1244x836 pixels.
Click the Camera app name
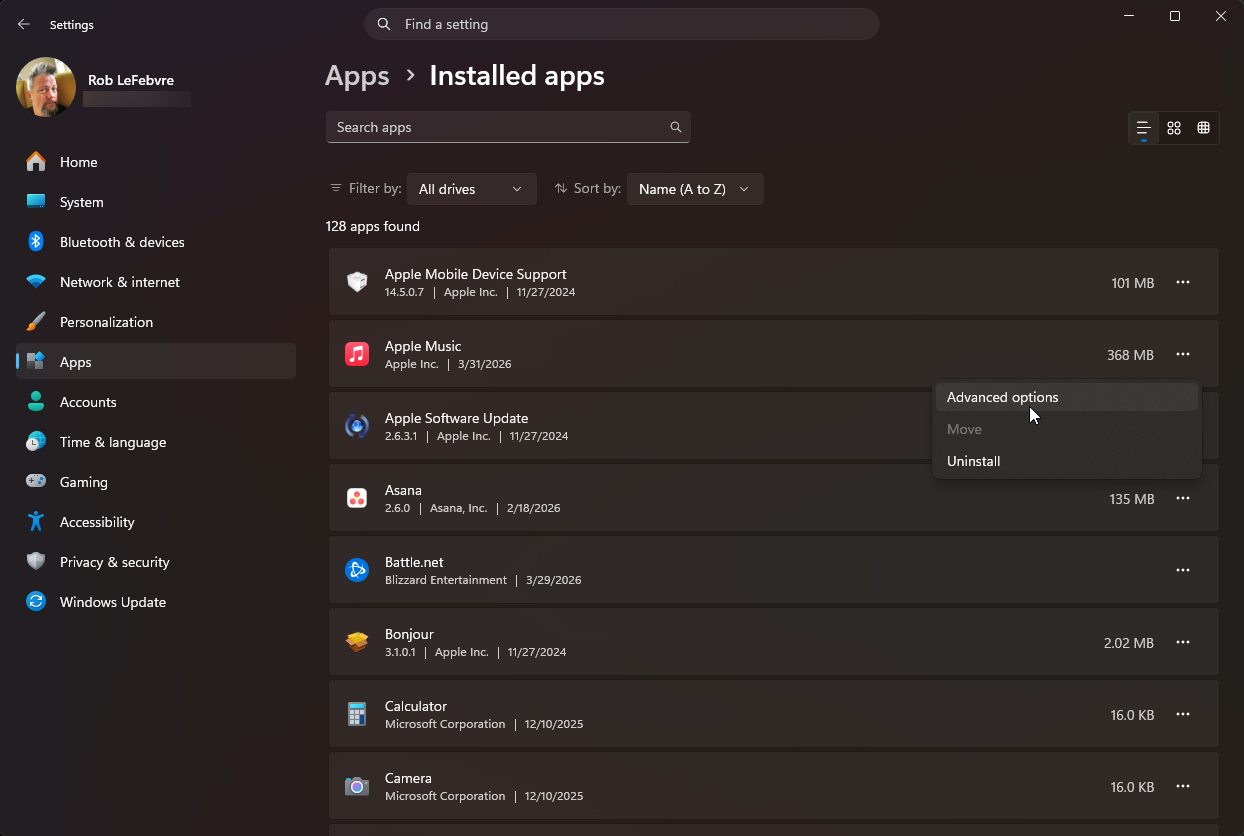click(408, 778)
